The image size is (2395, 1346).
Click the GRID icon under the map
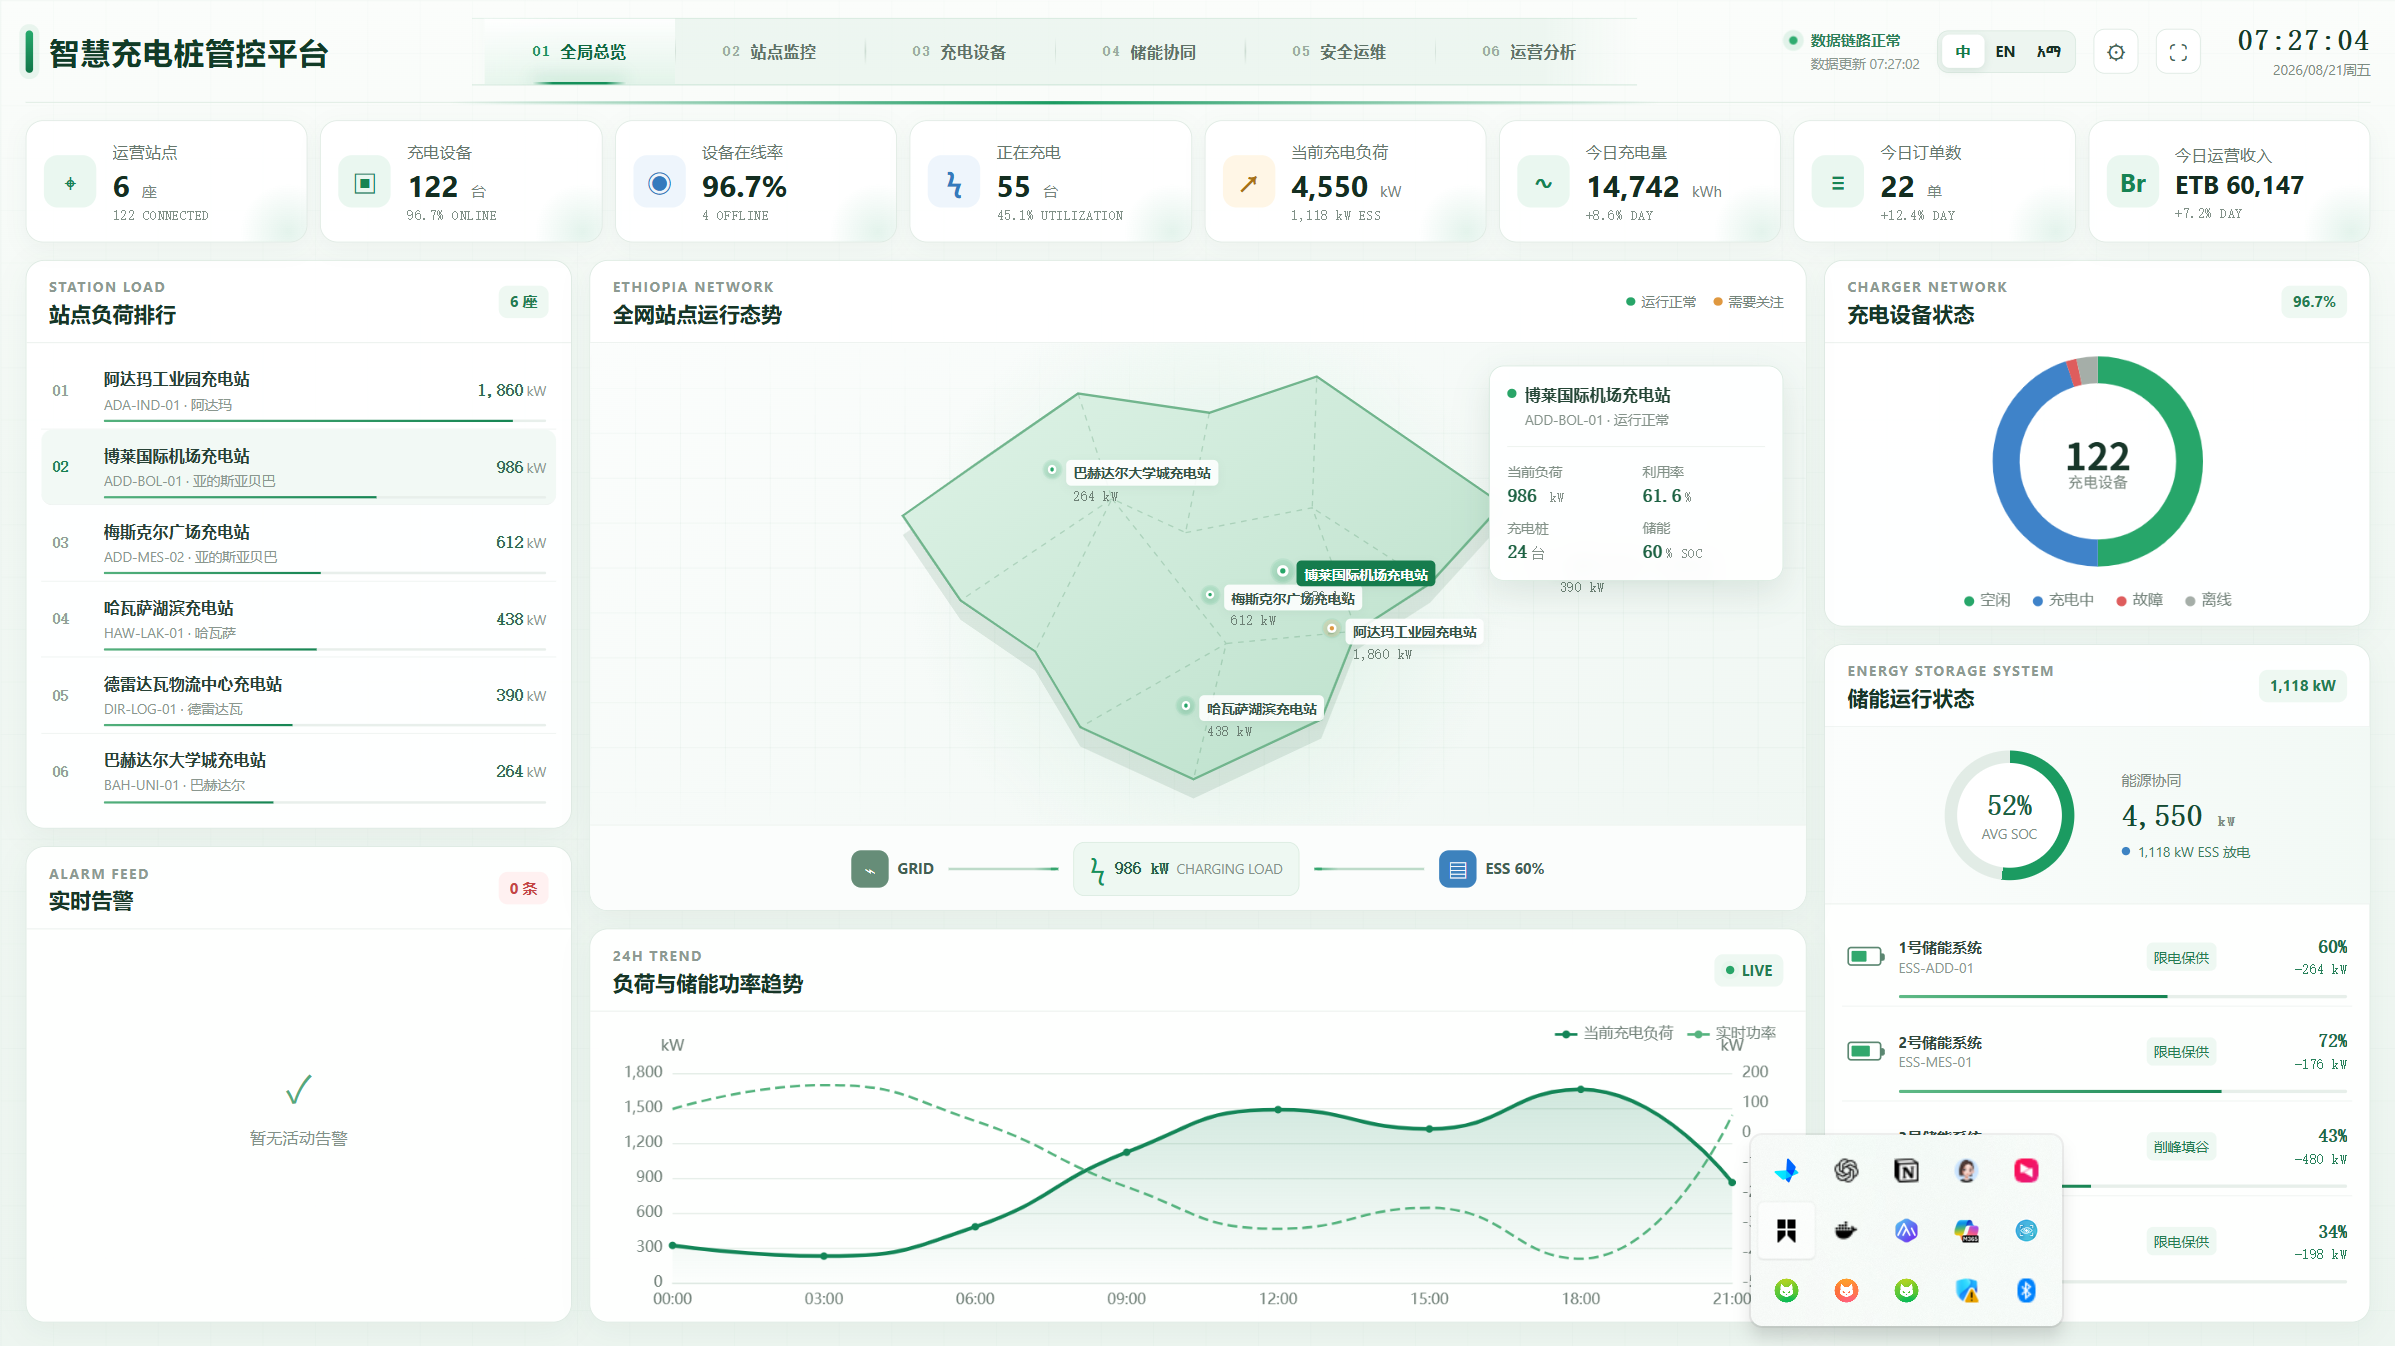[869, 869]
